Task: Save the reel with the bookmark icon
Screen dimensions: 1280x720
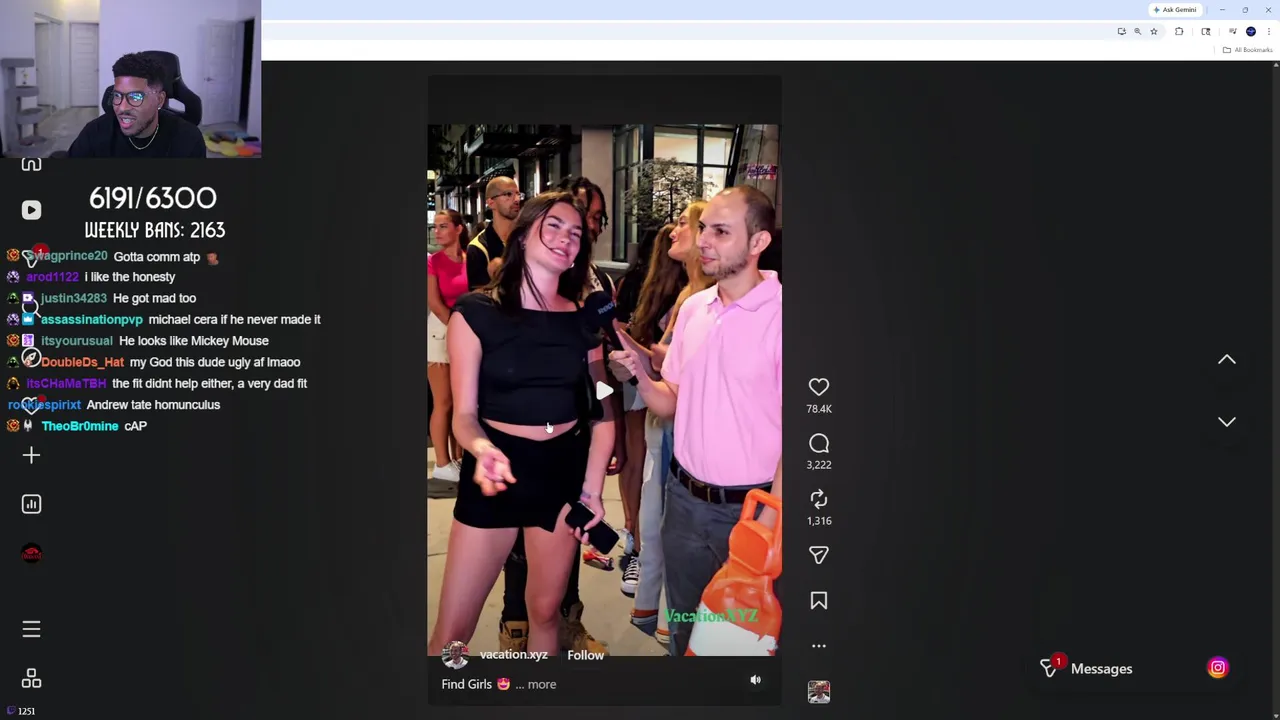Action: 819,600
